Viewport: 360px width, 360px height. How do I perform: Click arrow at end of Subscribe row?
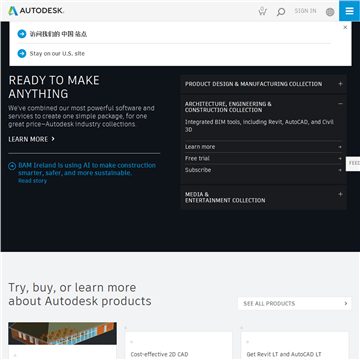point(340,170)
